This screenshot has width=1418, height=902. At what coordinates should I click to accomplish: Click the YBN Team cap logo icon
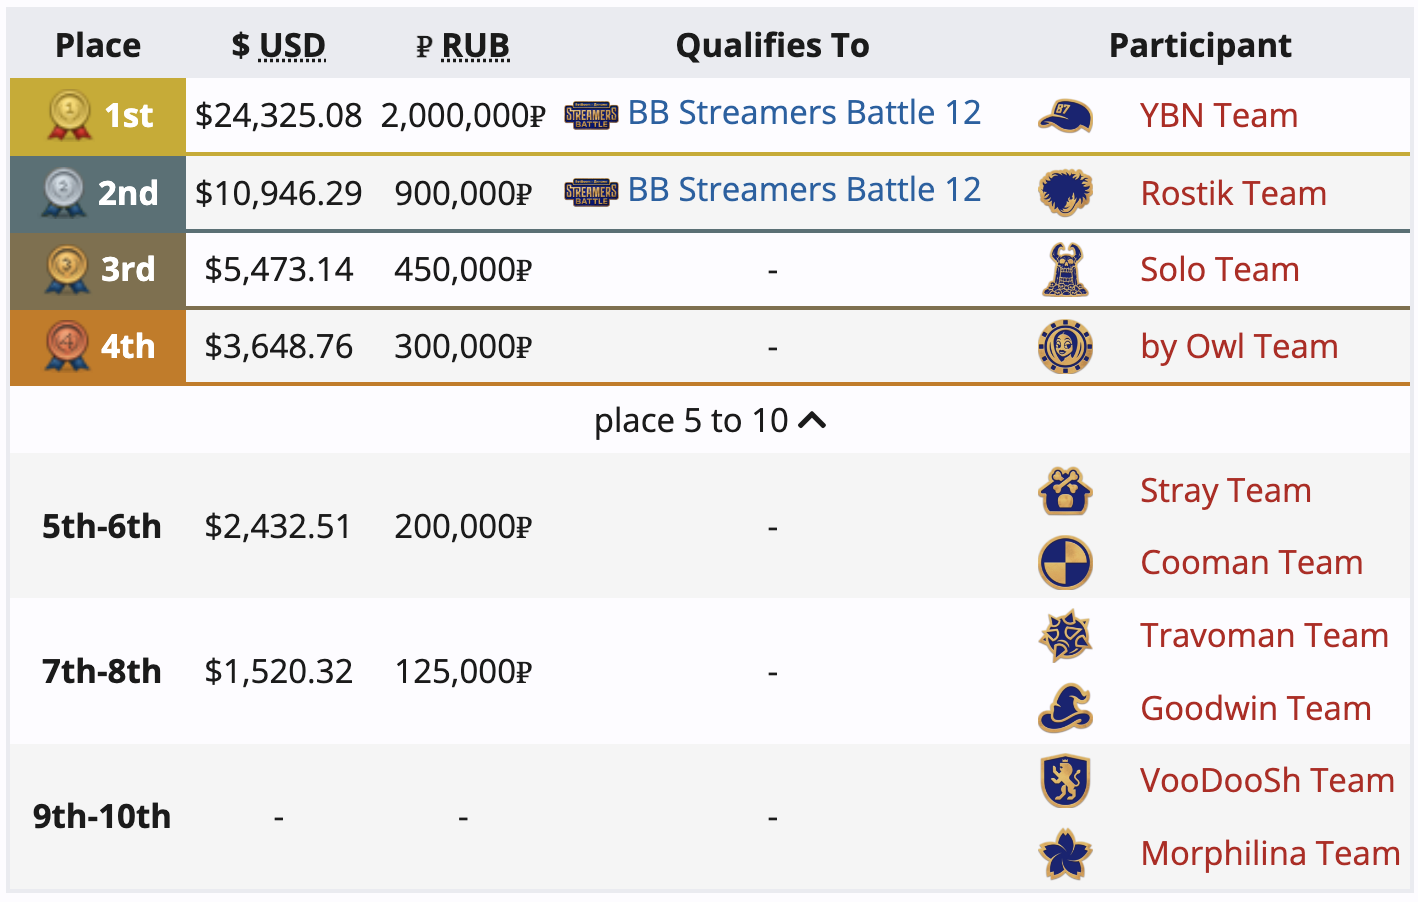pyautogui.click(x=1065, y=116)
